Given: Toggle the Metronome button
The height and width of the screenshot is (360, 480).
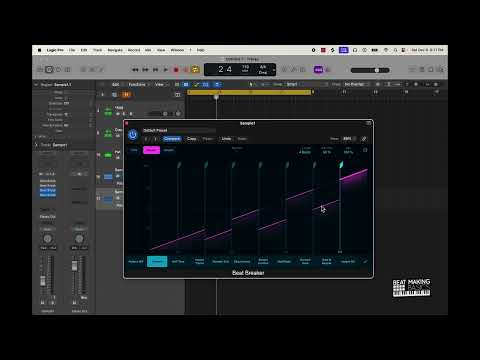Looking at the screenshot, I should coord(328,70).
